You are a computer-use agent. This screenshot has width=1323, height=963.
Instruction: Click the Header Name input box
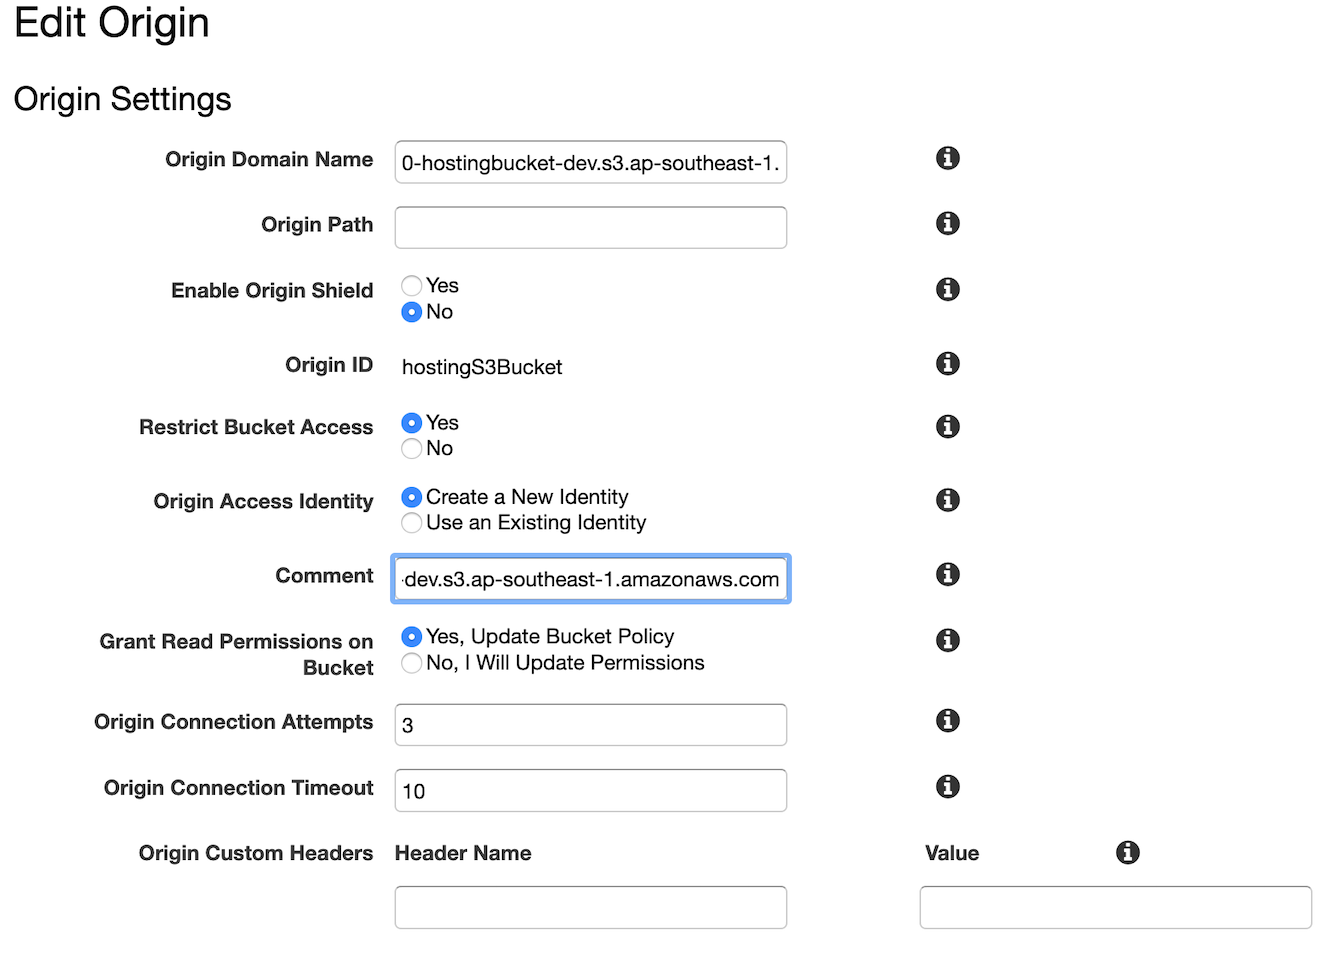tap(590, 907)
